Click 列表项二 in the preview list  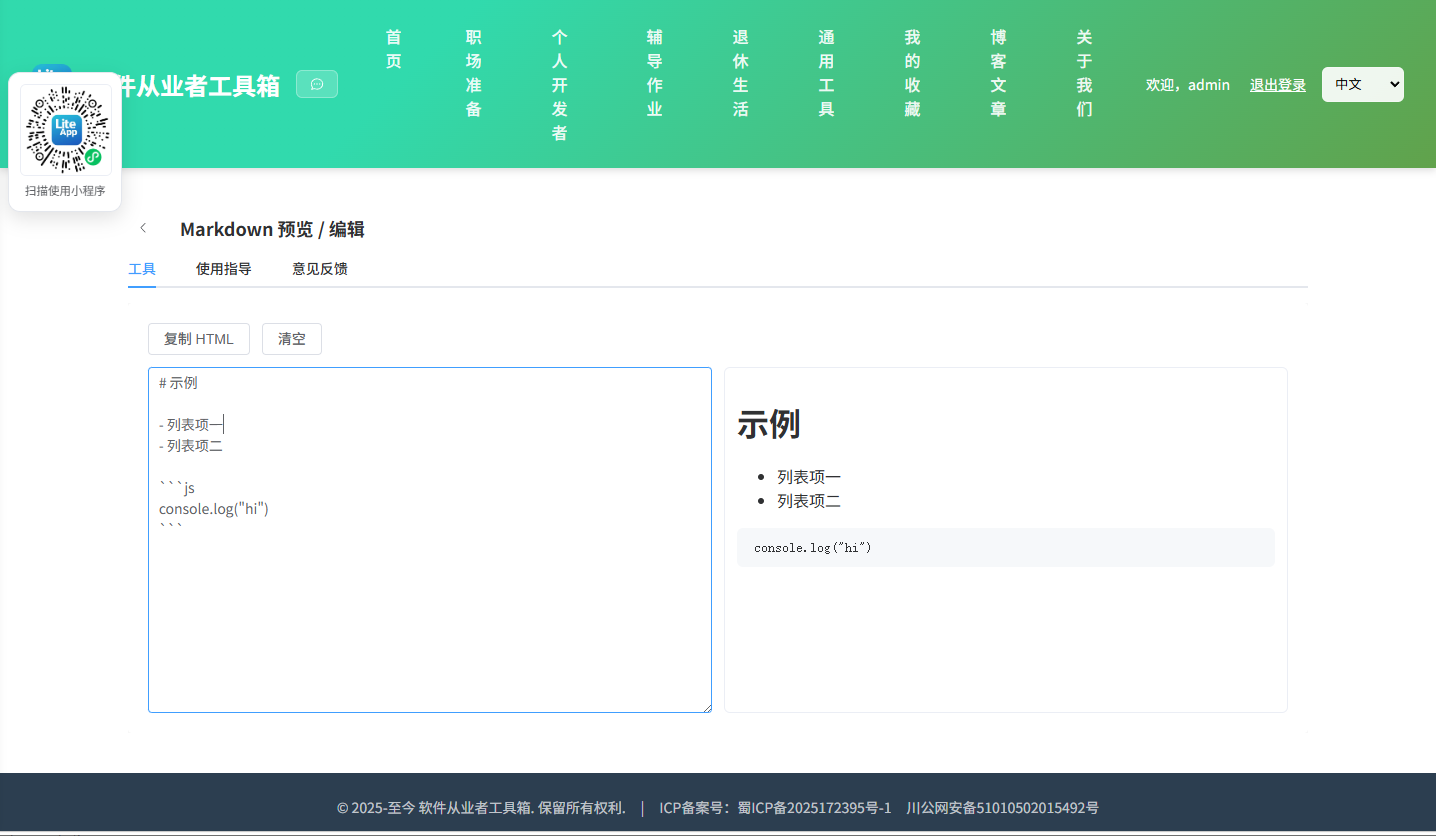pos(809,501)
